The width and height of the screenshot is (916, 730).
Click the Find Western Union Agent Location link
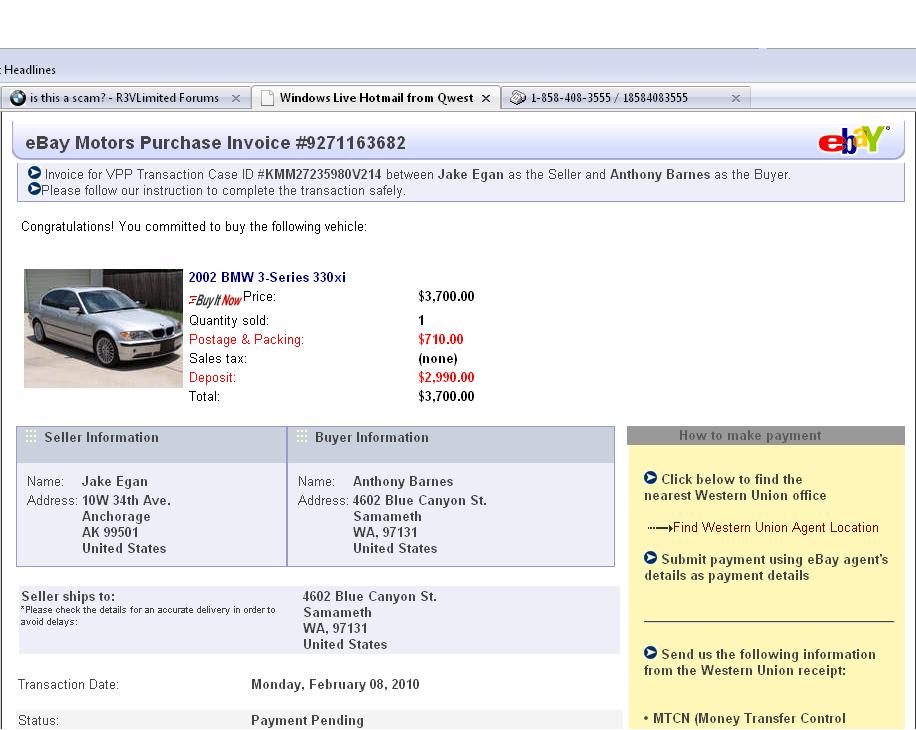(x=776, y=527)
